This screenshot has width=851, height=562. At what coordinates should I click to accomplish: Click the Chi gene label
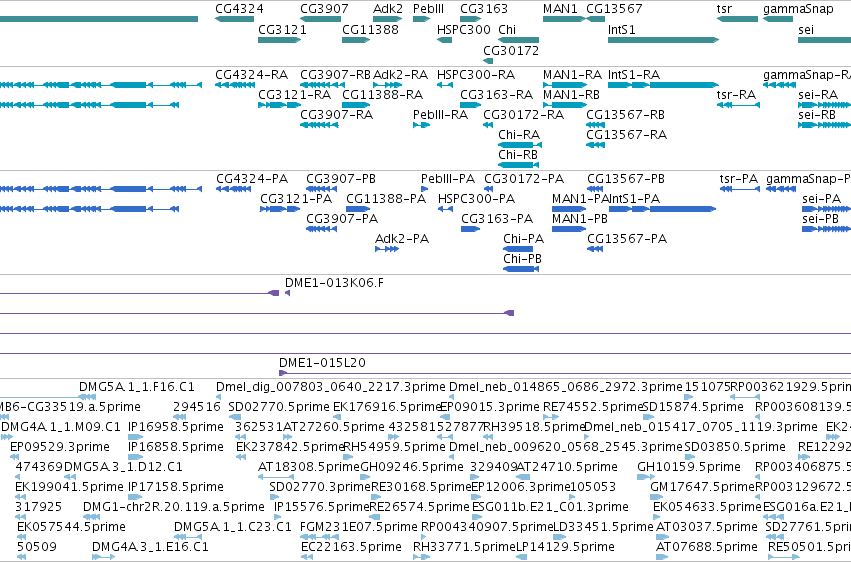pos(507,30)
